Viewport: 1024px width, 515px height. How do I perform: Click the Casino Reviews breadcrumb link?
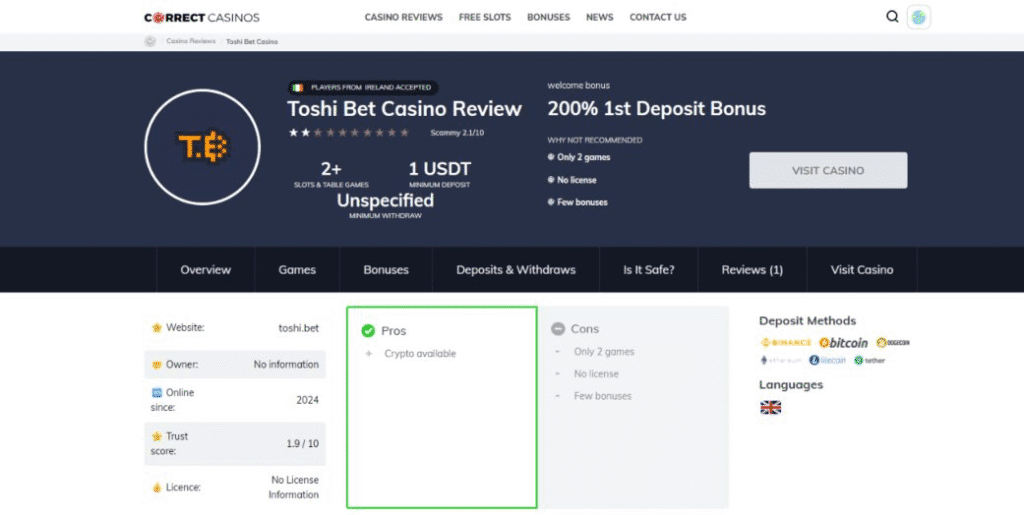point(190,42)
